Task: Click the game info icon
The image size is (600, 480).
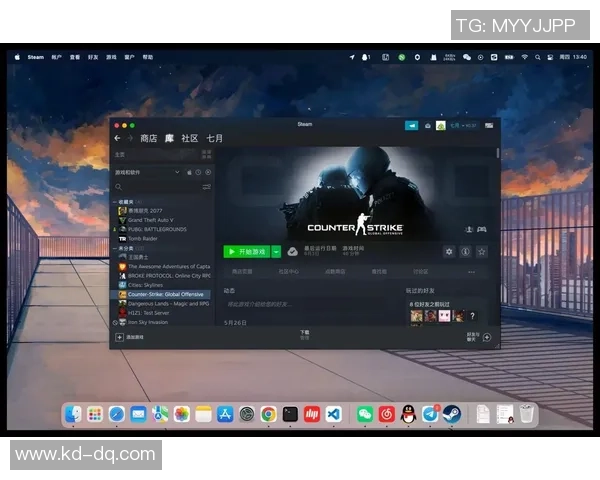Action: 465,252
